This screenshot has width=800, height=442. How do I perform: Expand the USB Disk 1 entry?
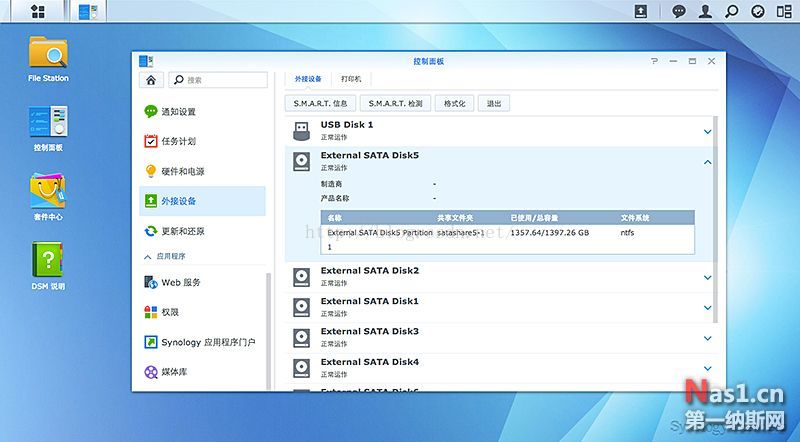tap(707, 131)
